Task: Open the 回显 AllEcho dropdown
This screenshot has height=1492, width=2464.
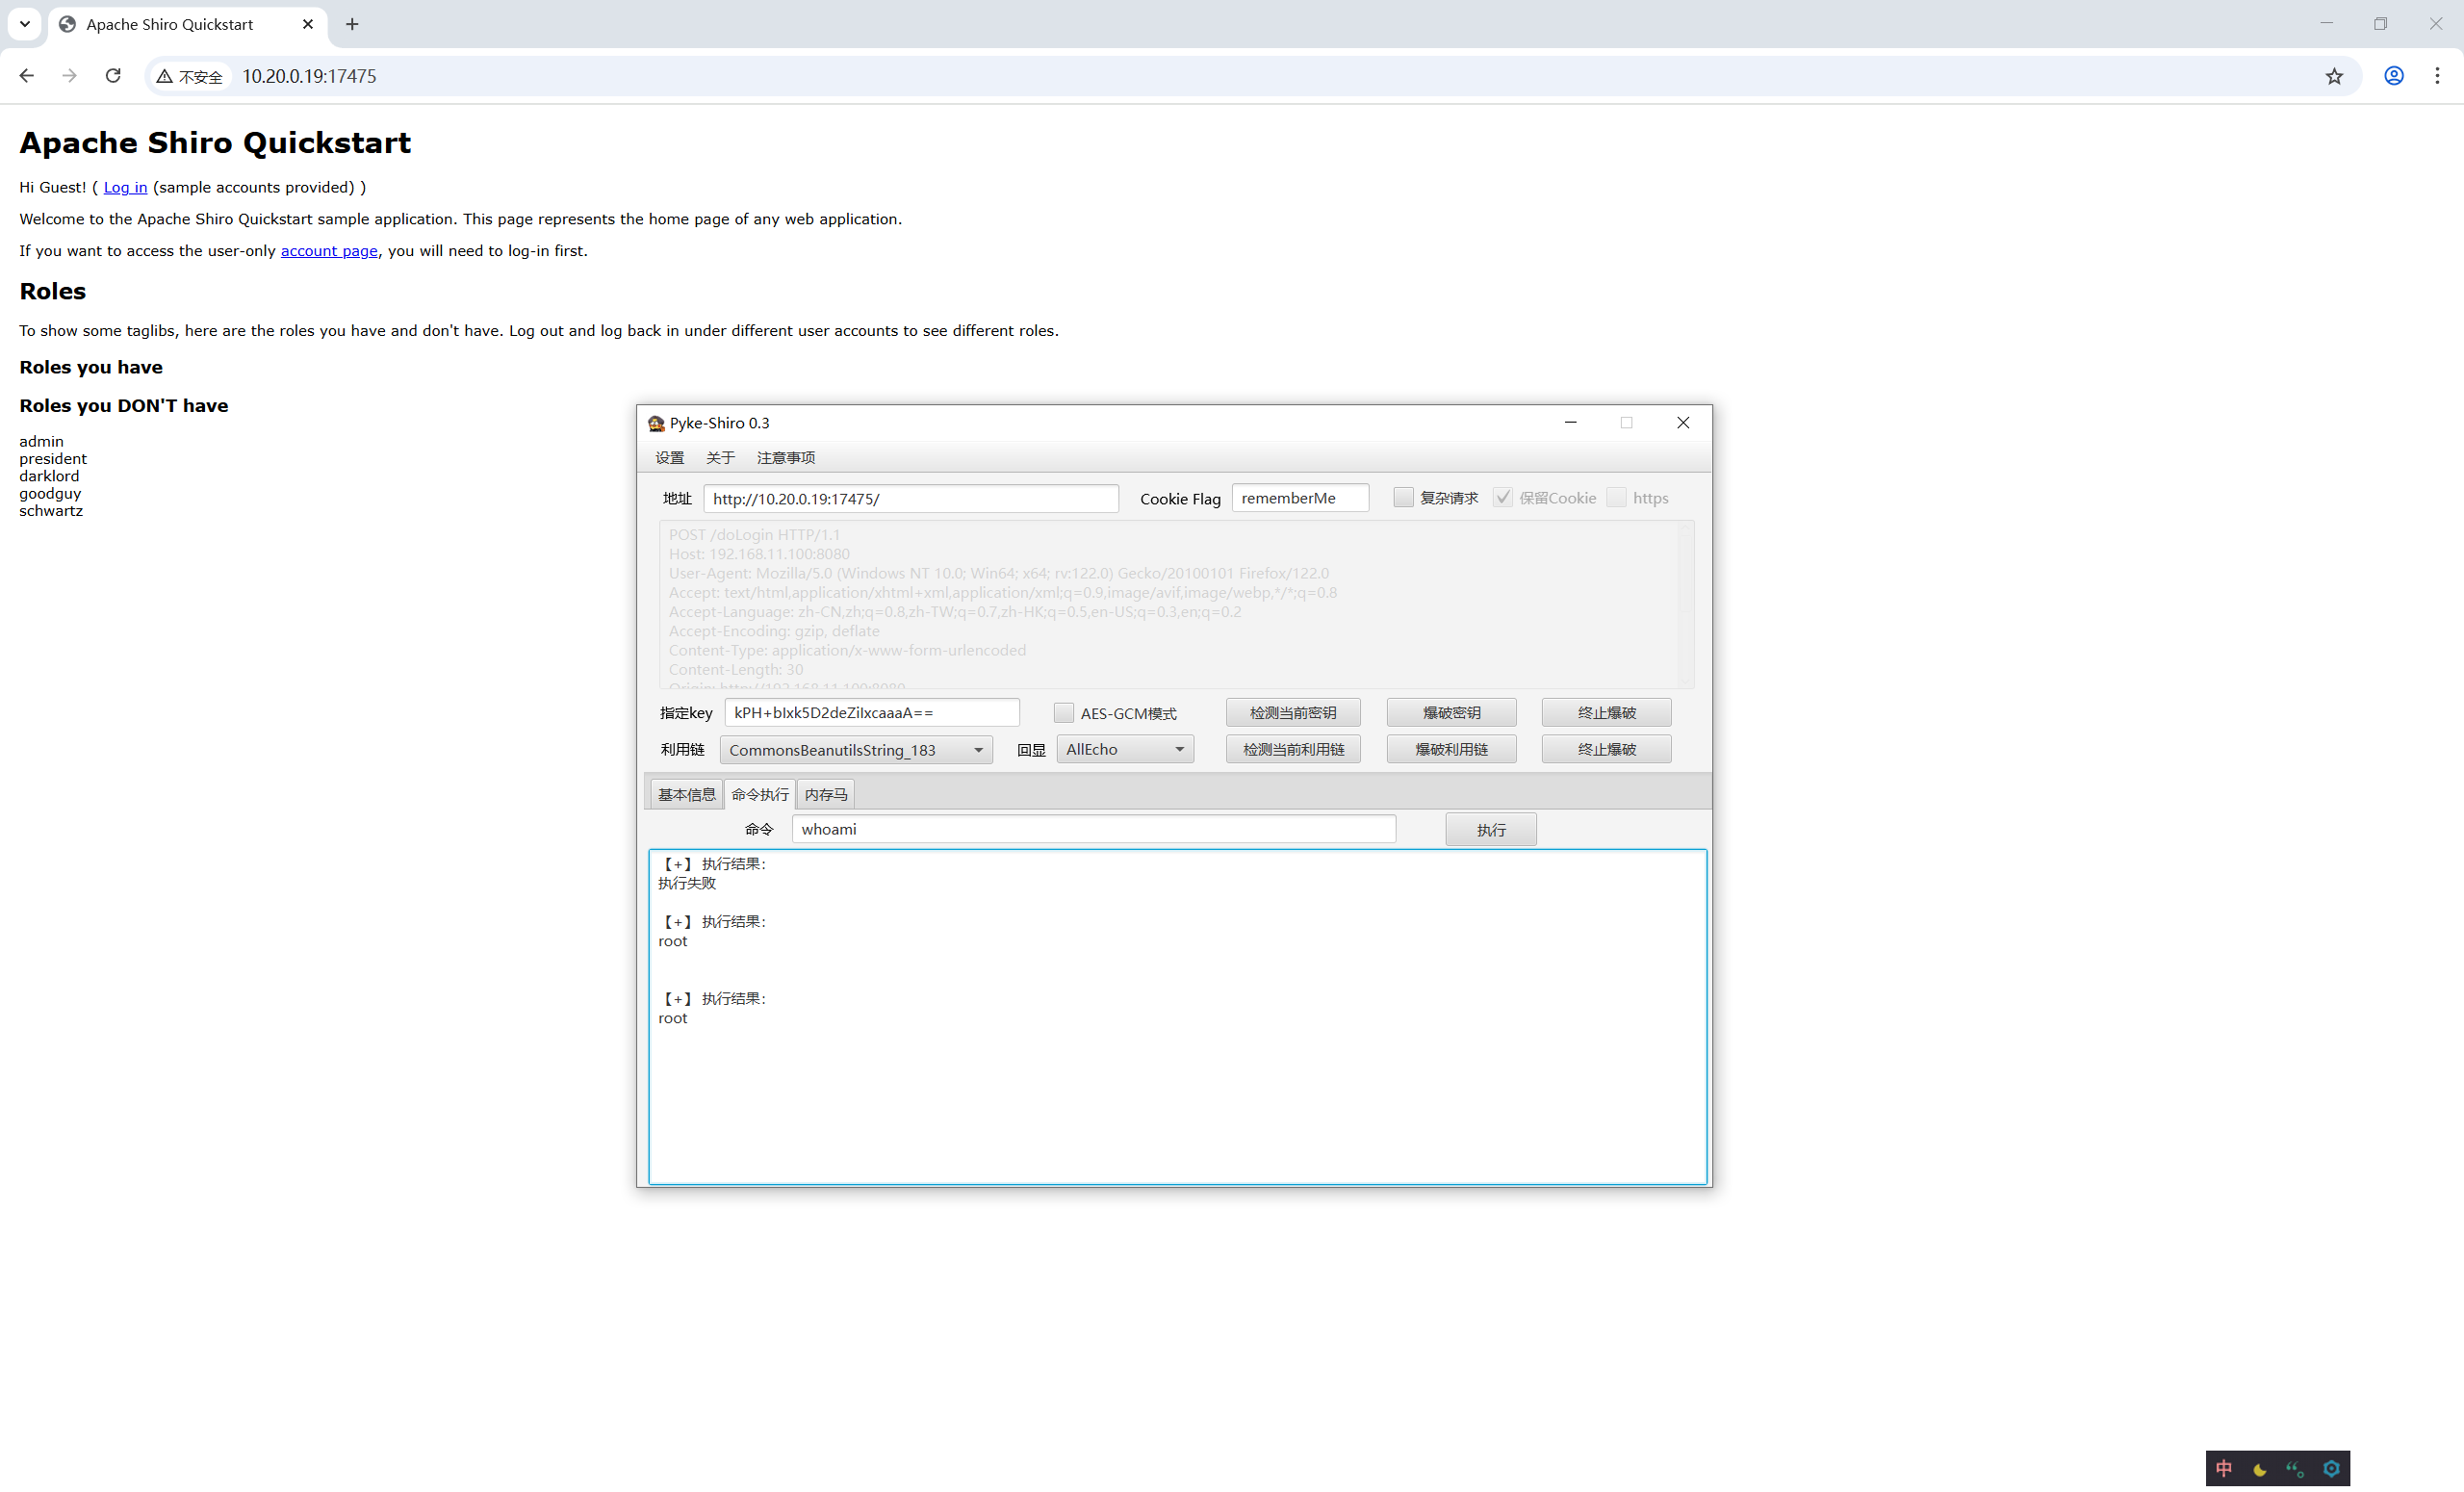Action: 1125,750
